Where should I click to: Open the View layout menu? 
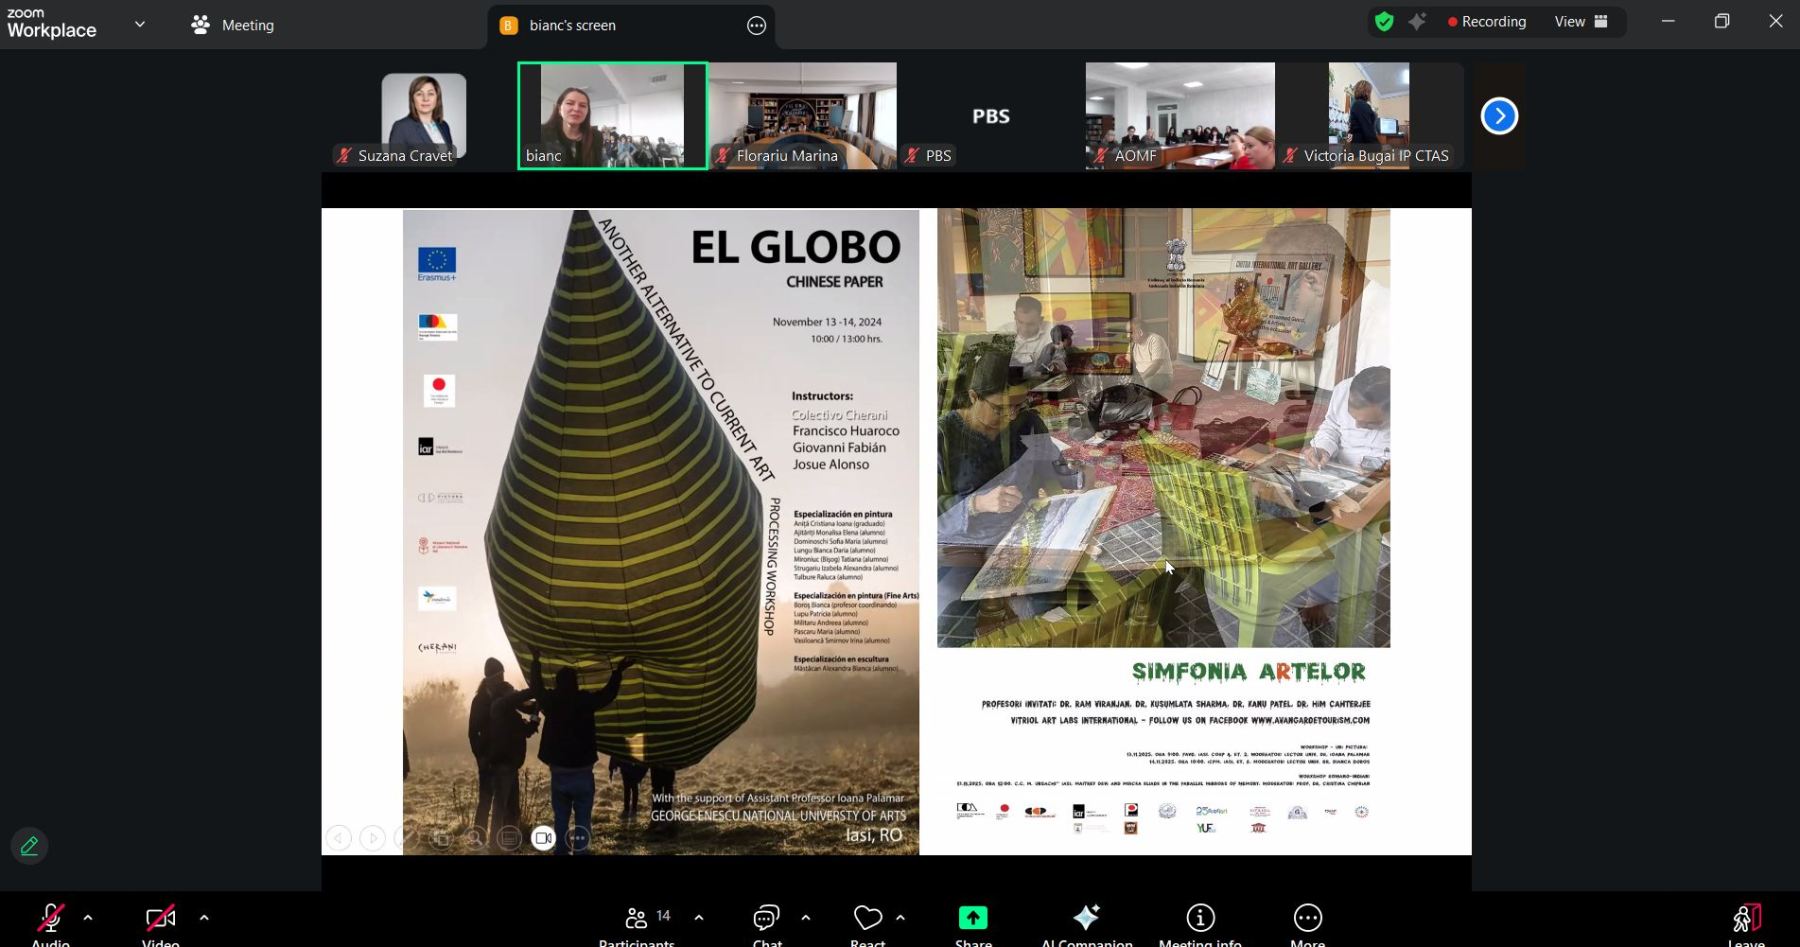coord(1580,22)
